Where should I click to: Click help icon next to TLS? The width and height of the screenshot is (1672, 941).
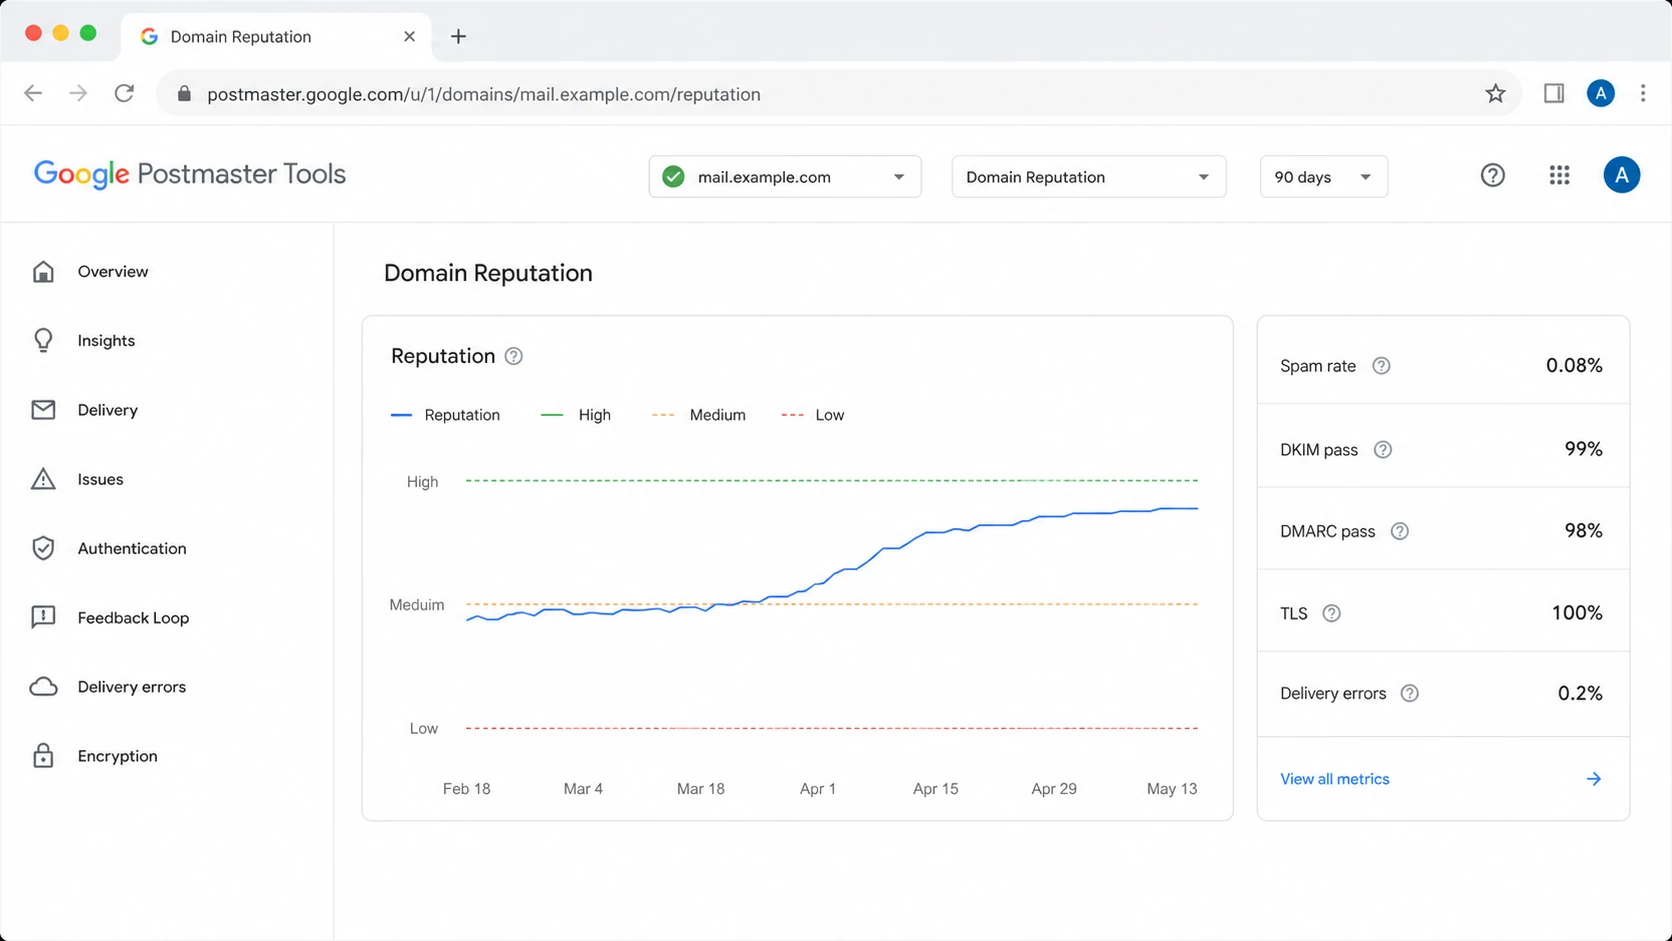pos(1331,613)
